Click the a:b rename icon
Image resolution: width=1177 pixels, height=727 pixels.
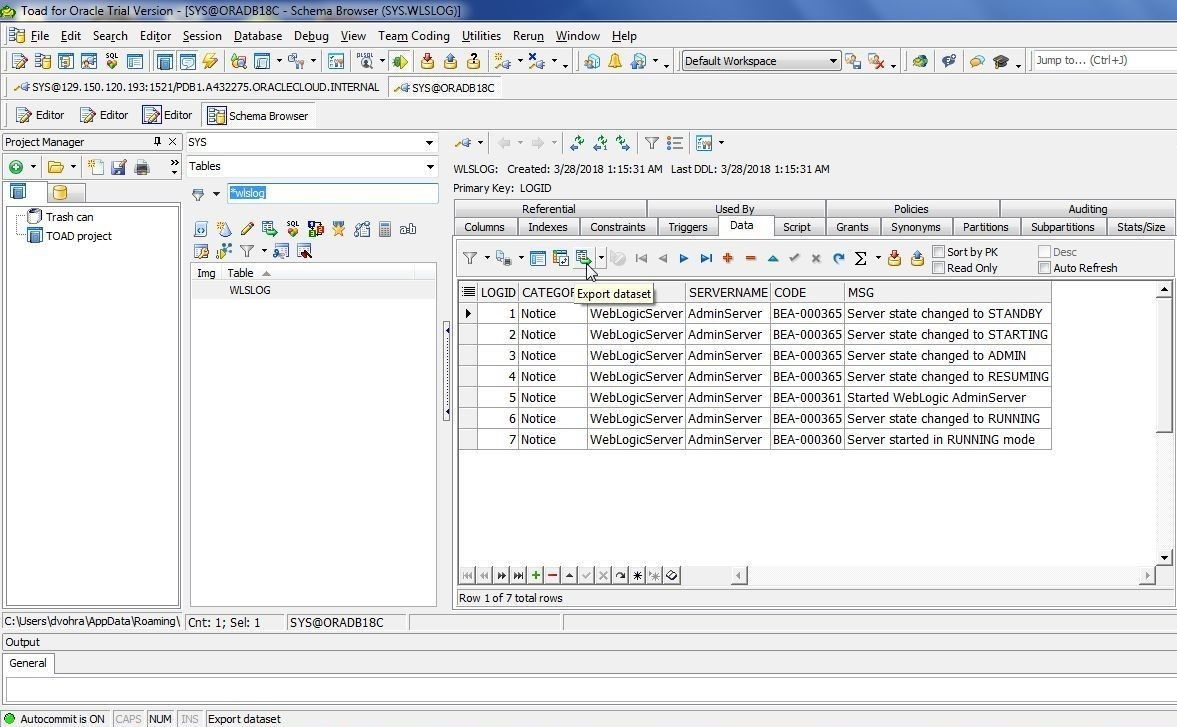point(408,229)
